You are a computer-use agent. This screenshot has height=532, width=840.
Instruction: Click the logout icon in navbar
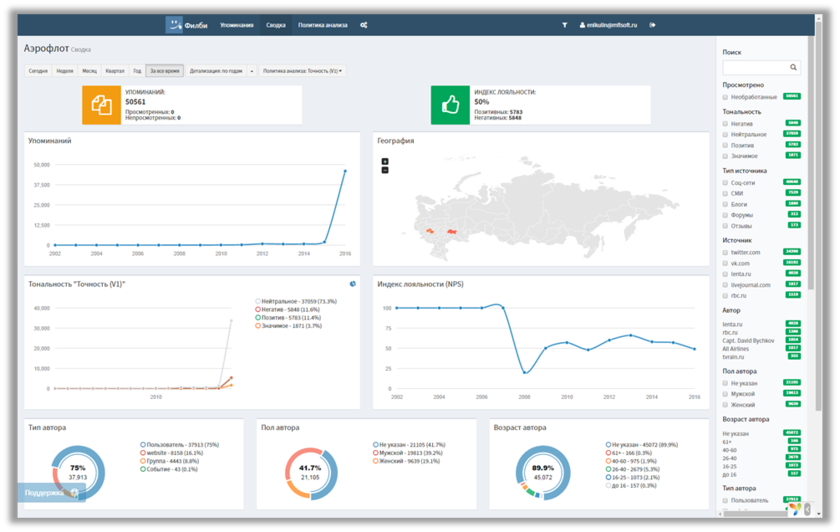653,25
